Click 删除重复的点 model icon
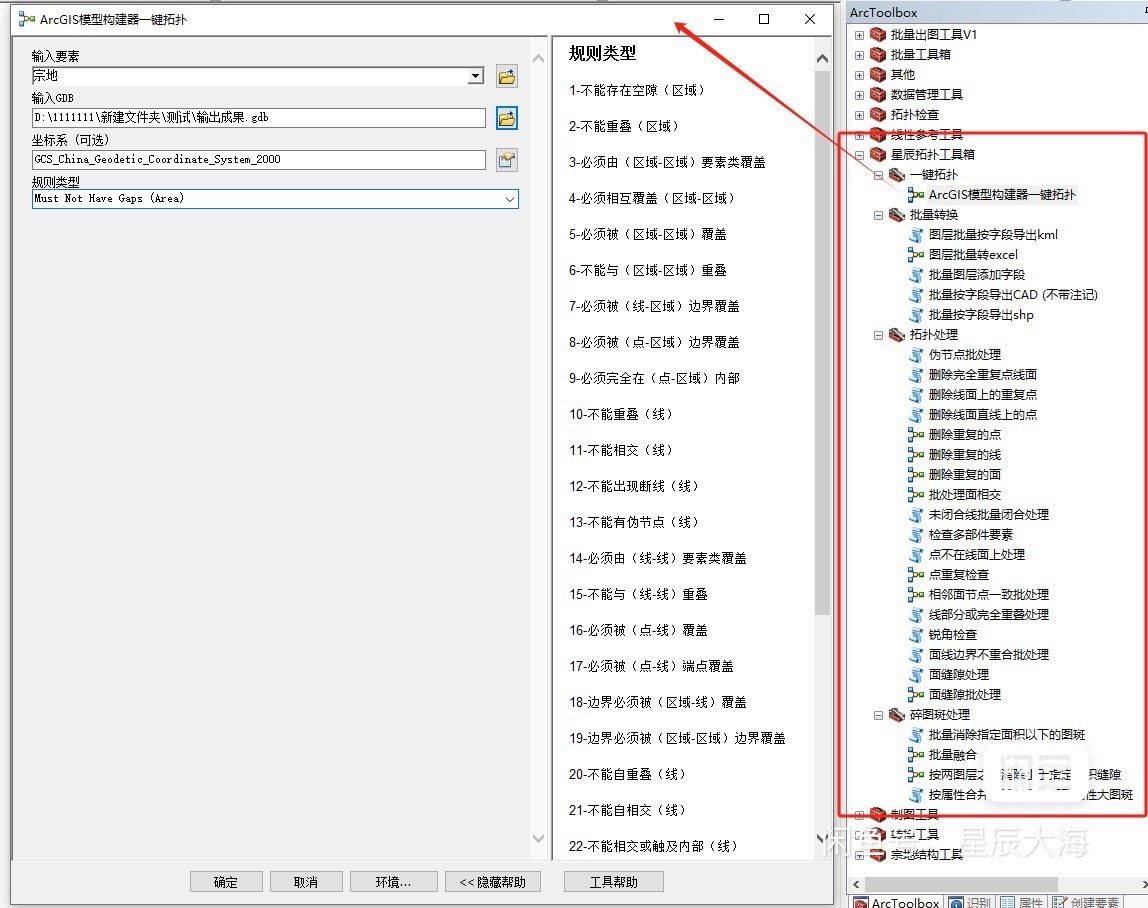 [x=916, y=435]
